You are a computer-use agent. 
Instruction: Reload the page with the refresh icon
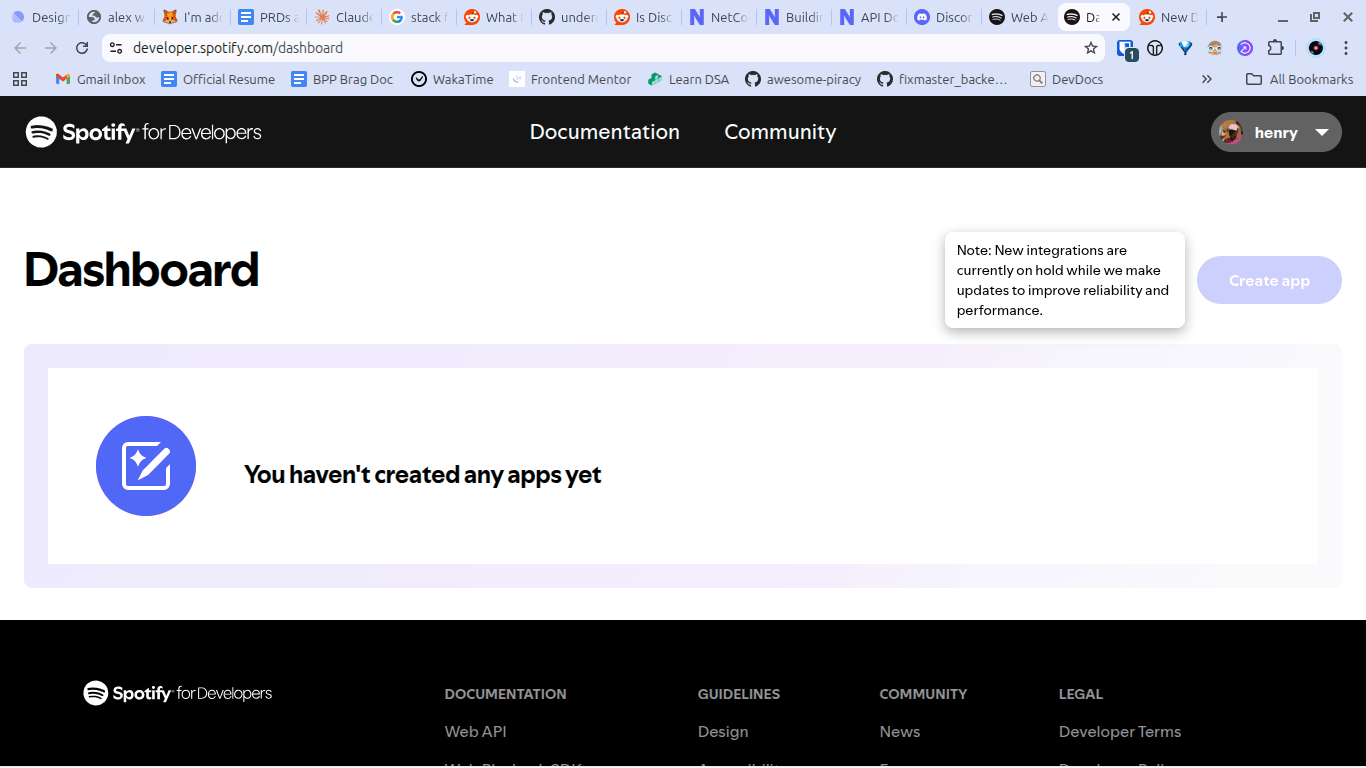[x=82, y=48]
